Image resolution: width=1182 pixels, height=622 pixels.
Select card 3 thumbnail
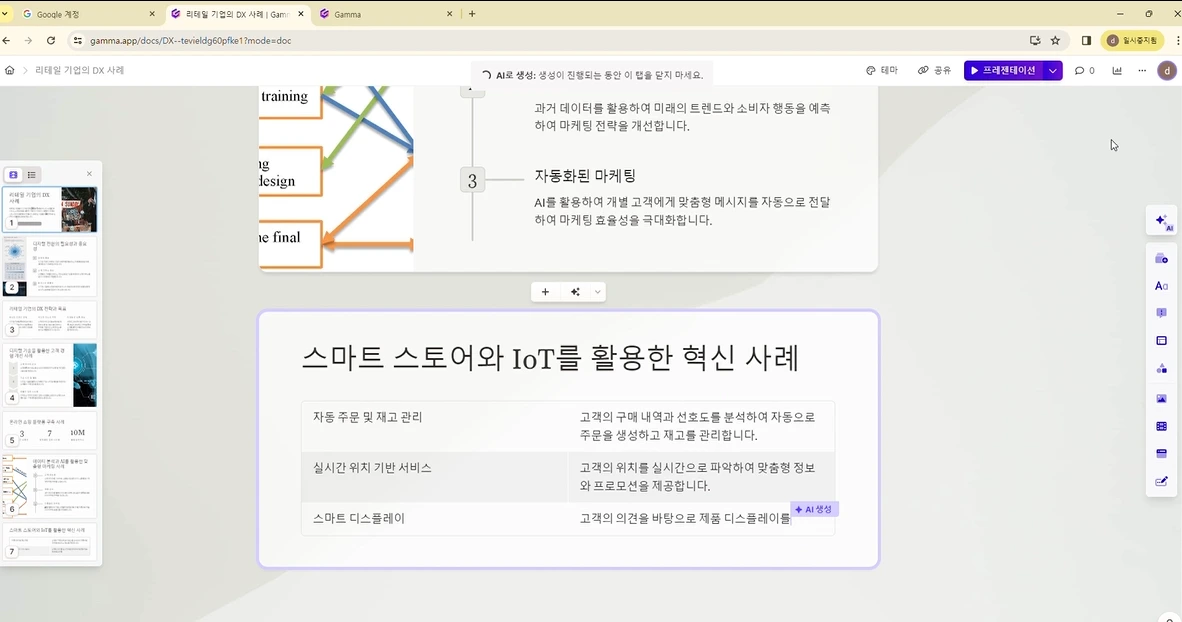point(50,319)
